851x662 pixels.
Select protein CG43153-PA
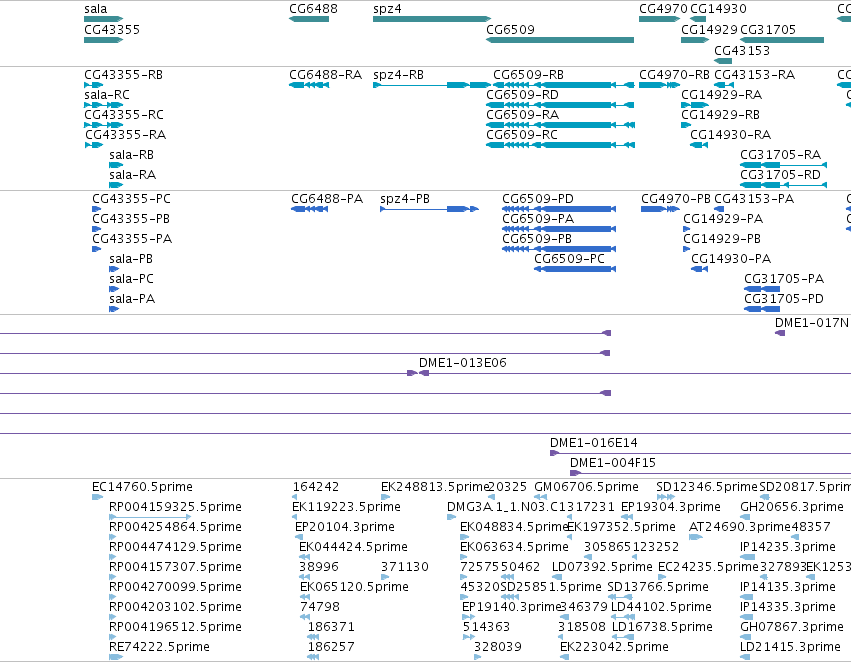coord(719,209)
